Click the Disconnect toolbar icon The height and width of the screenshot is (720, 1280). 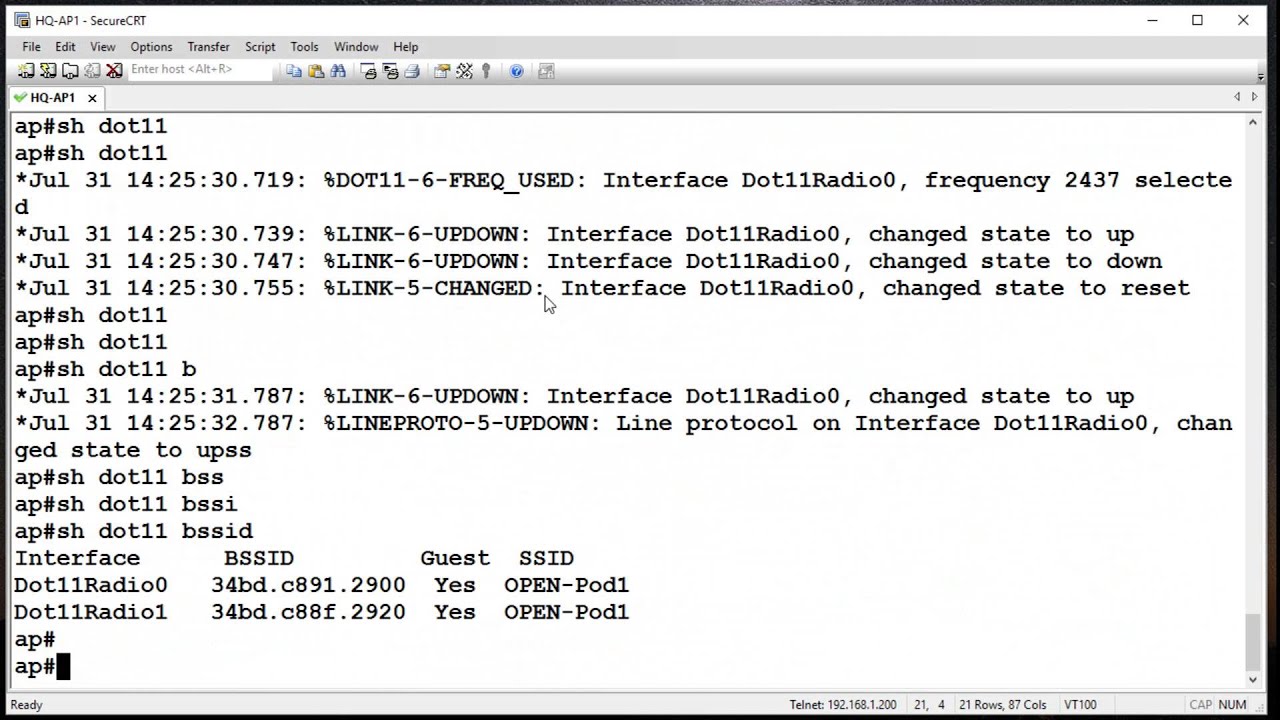tap(114, 71)
